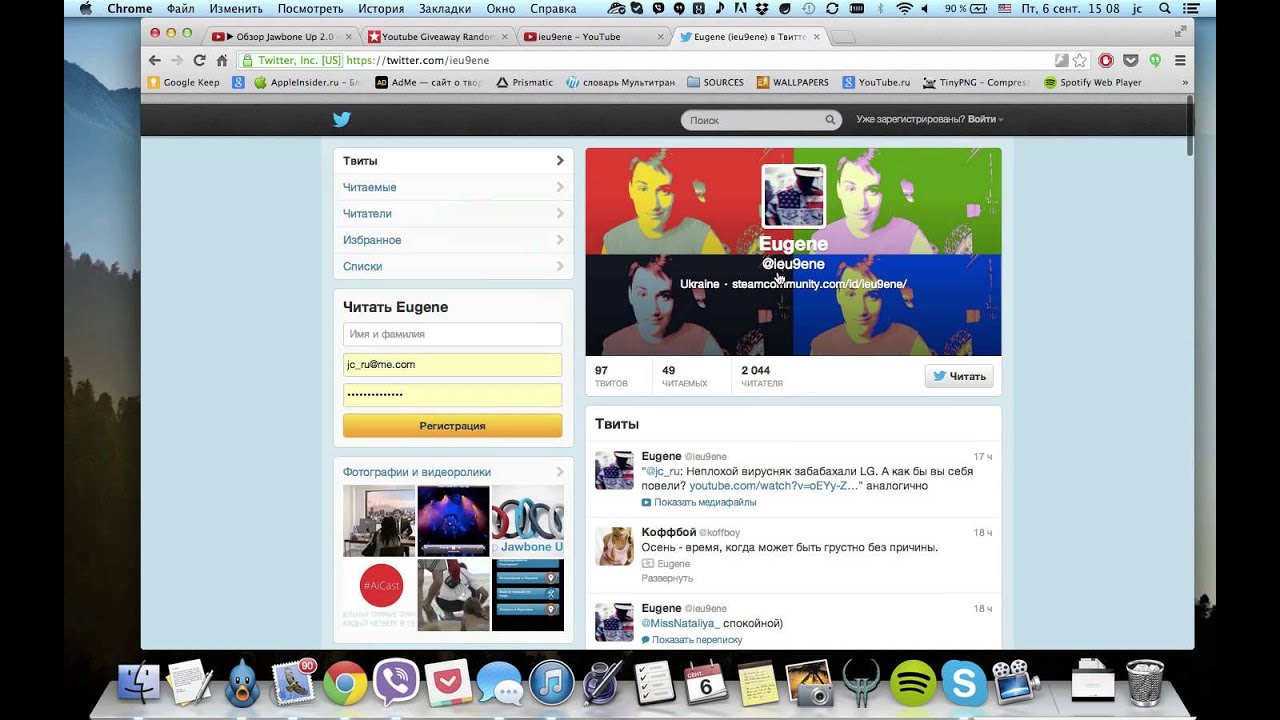Open Finder from the Dock
The width and height of the screenshot is (1280, 720).
pos(138,683)
